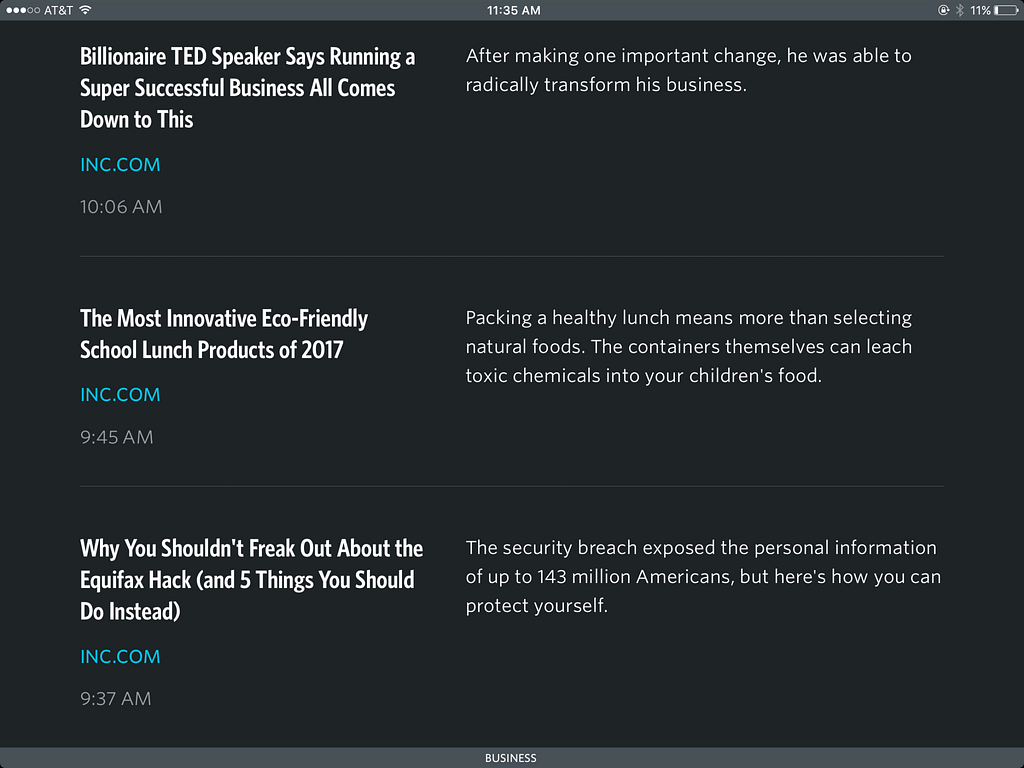Tap the 11:35 AM clock in status bar
This screenshot has height=768, width=1024.
pyautogui.click(x=513, y=10)
